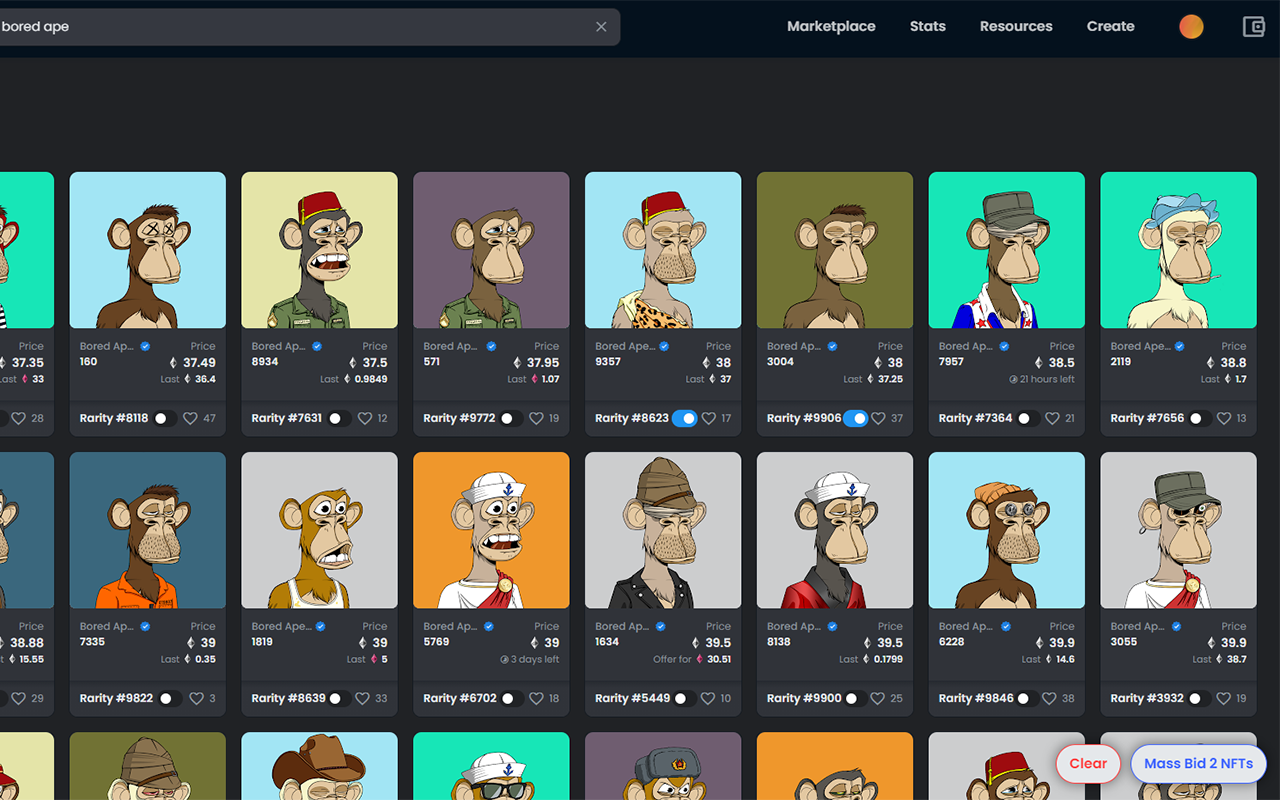The width and height of the screenshot is (1280, 800).
Task: Like ape 8934 with heart icon
Action: pyautogui.click(x=365, y=418)
